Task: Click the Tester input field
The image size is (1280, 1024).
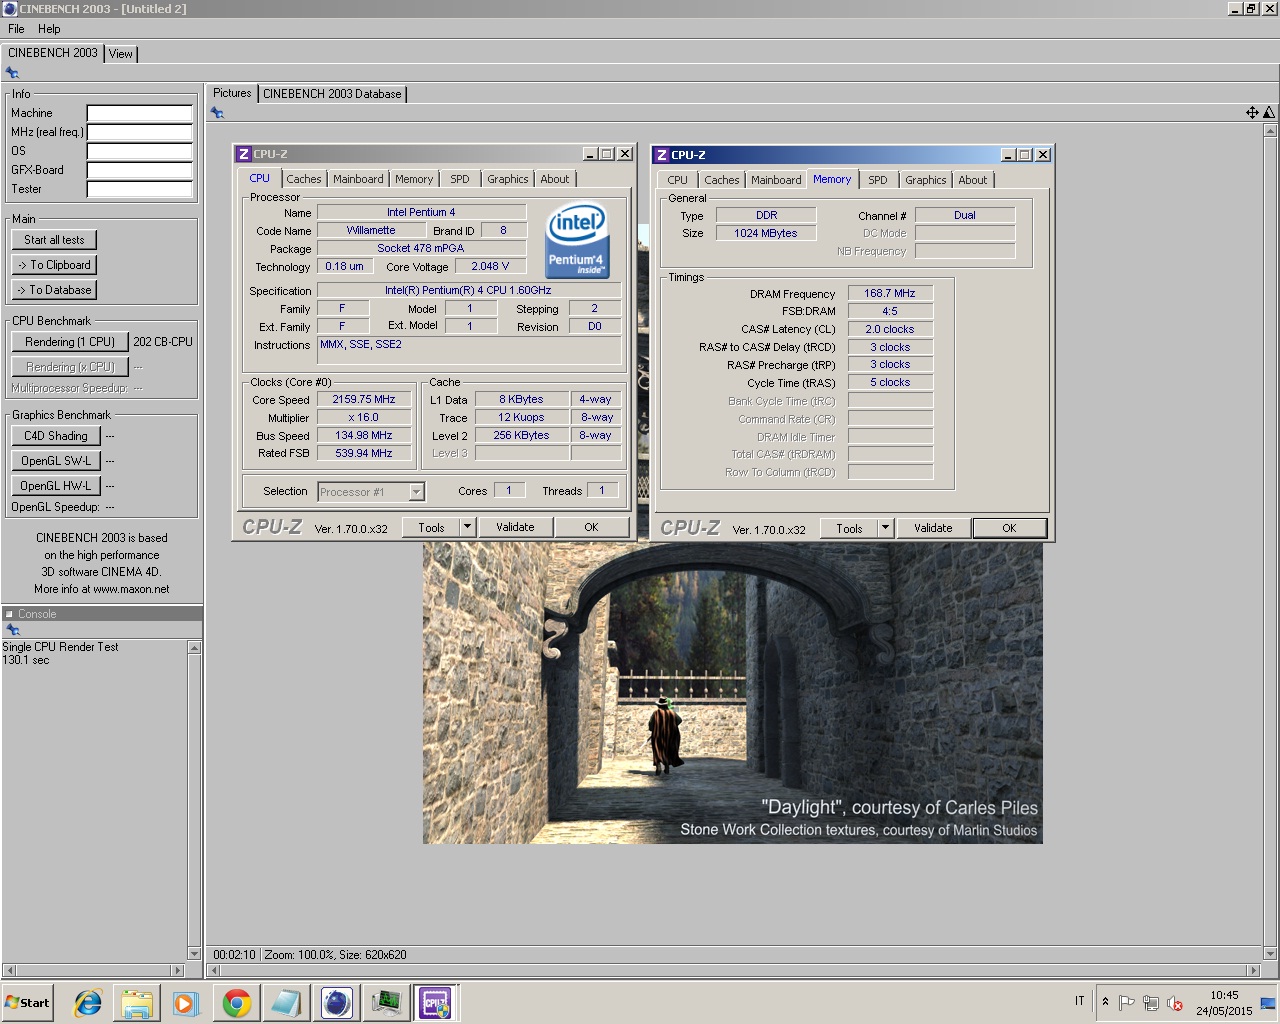Action: pyautogui.click(x=139, y=189)
